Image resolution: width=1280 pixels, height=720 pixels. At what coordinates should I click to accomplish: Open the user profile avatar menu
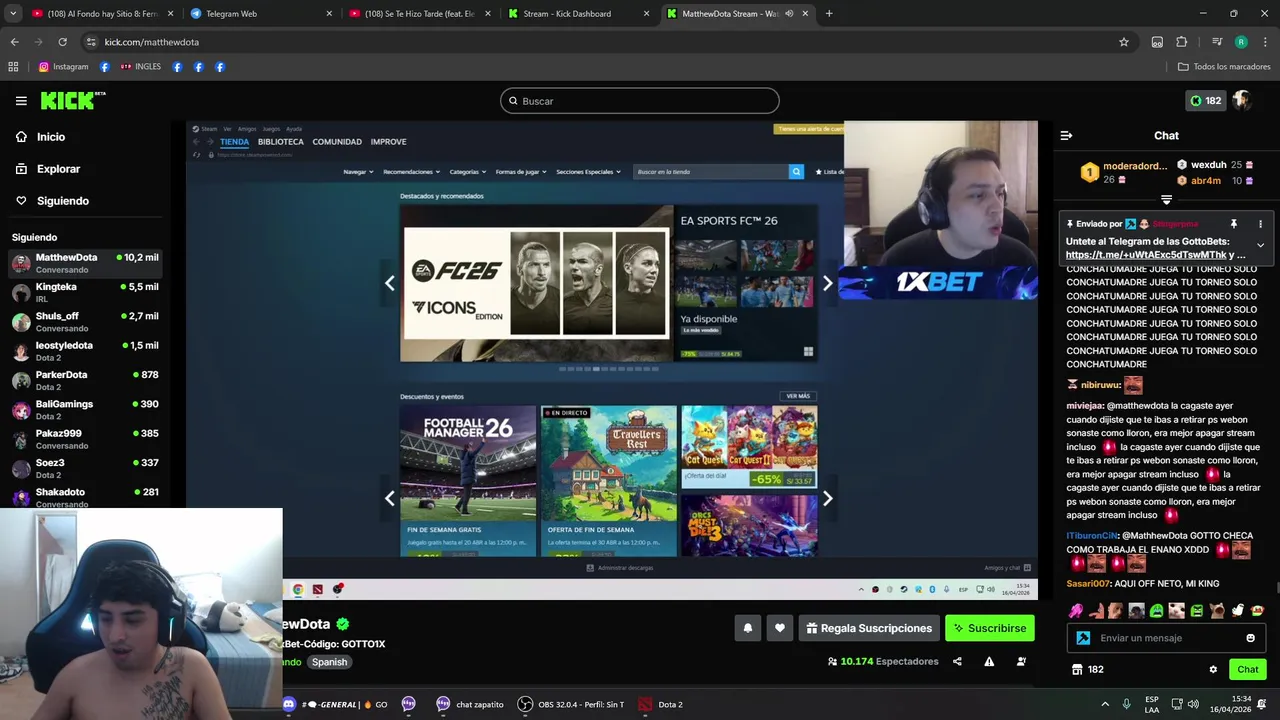coord(1241,100)
